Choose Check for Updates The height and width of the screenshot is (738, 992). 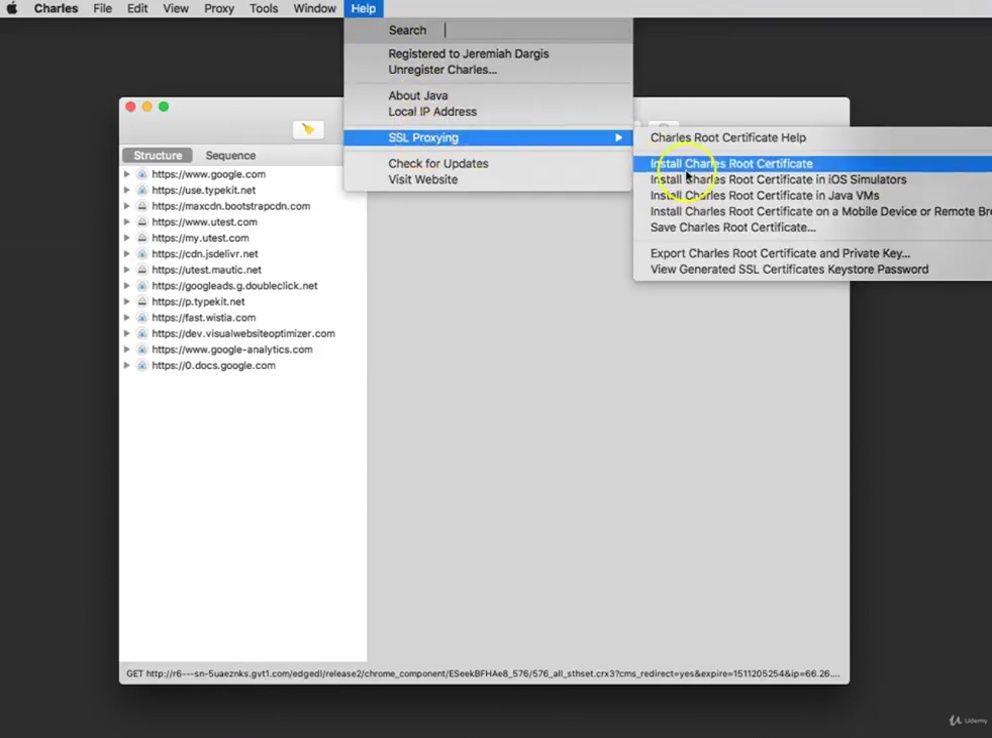(438, 163)
